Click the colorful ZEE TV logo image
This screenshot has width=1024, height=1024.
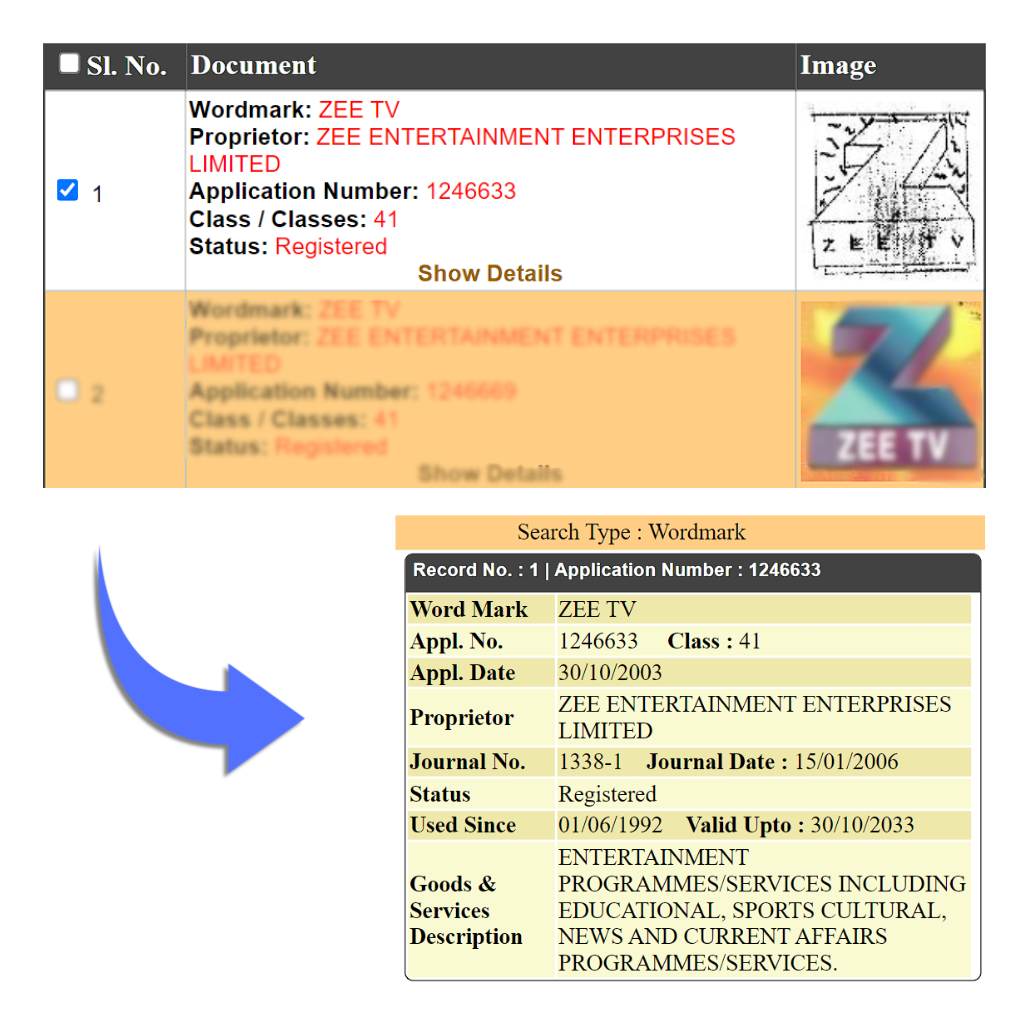pos(890,391)
